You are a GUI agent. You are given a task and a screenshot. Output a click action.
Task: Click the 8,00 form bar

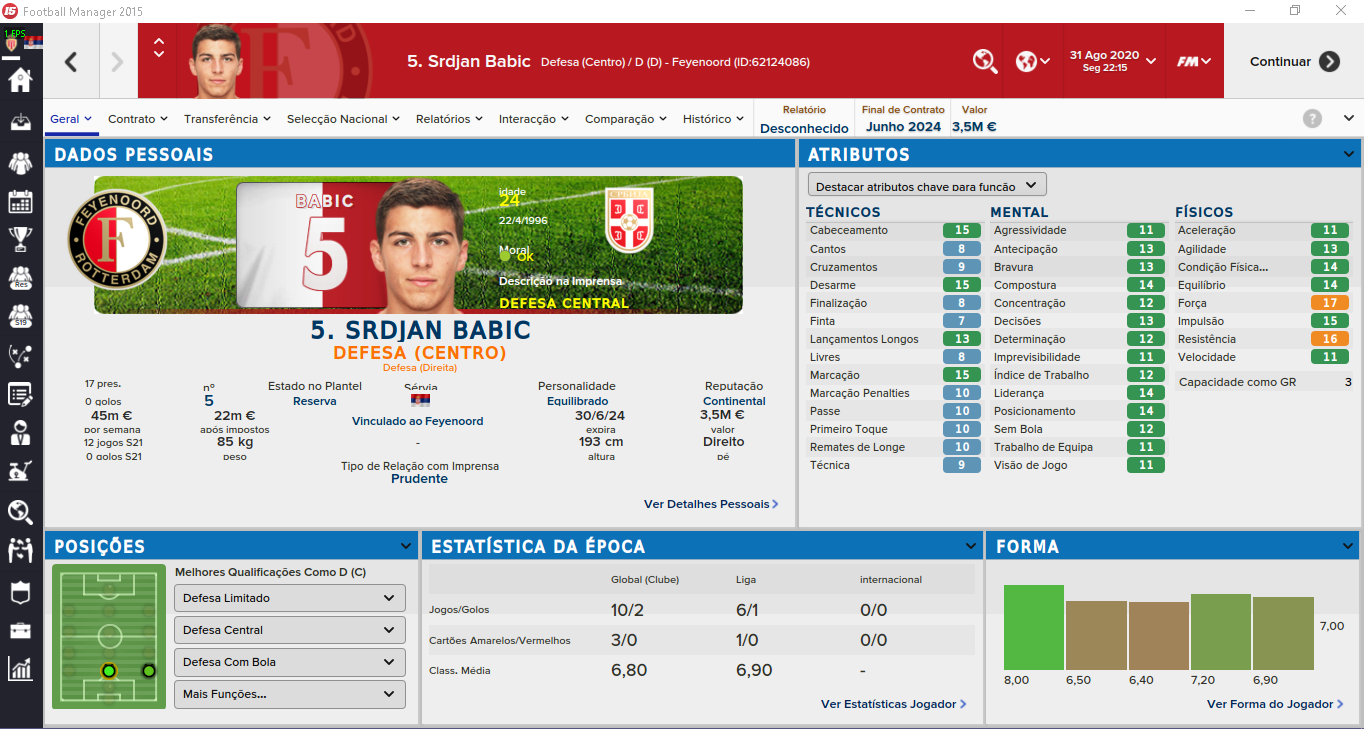coord(1034,627)
